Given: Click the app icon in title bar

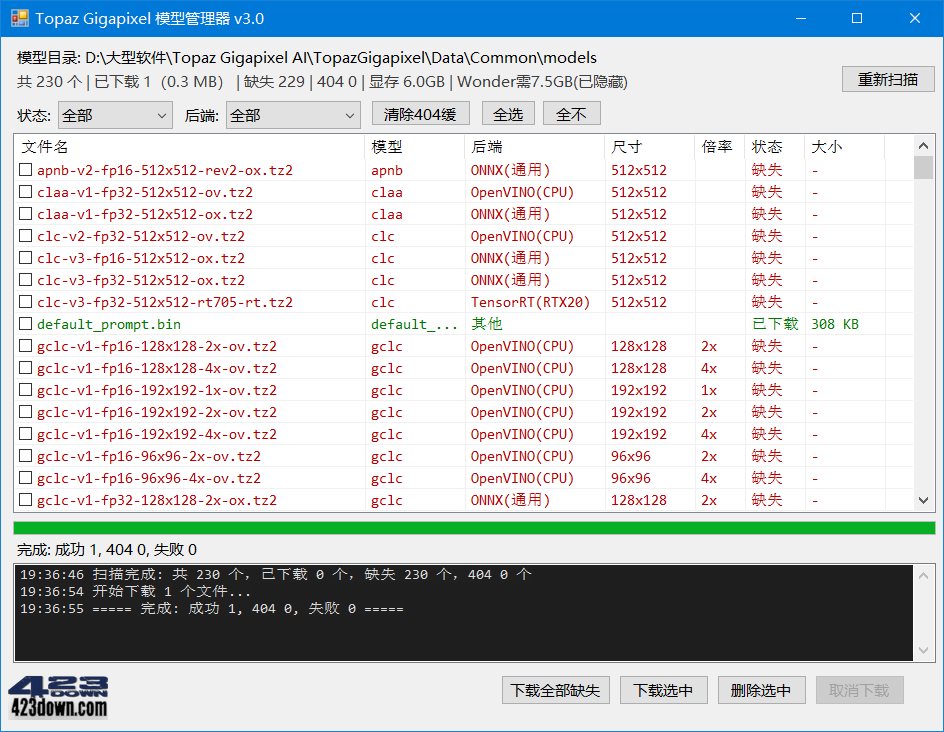Looking at the screenshot, I should (x=20, y=18).
